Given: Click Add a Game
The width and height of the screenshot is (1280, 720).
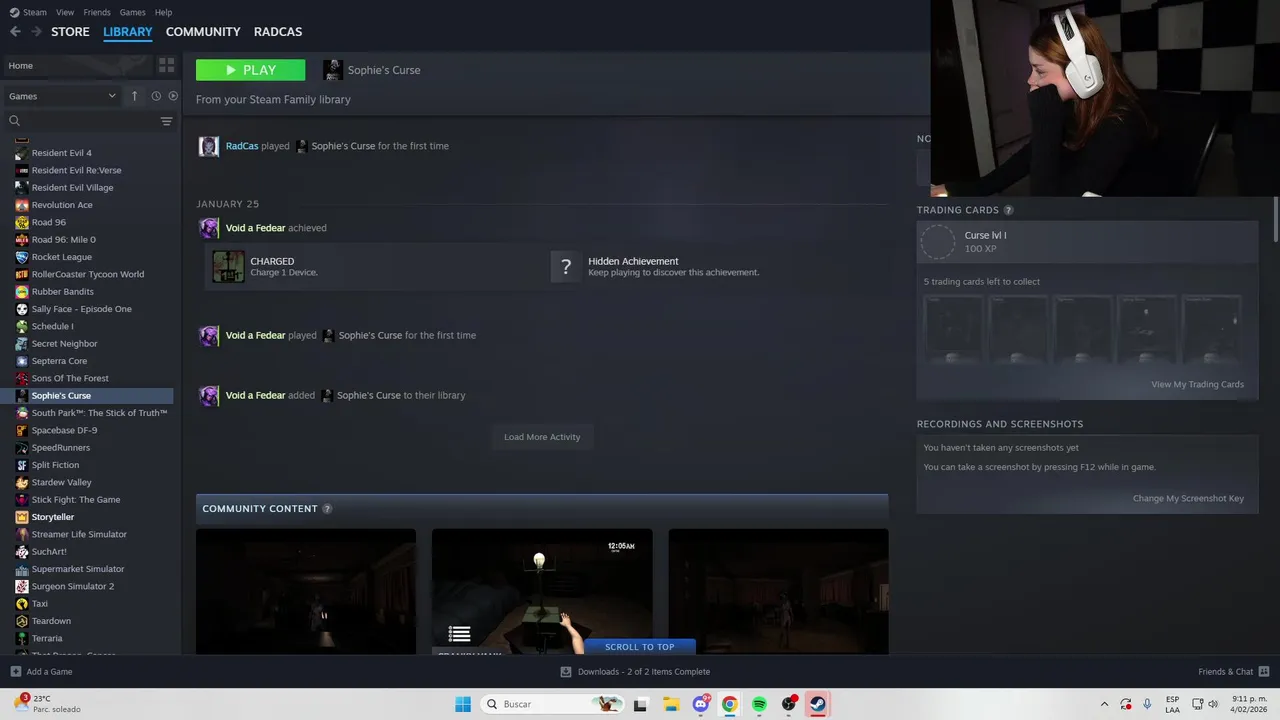Looking at the screenshot, I should pyautogui.click(x=41, y=672).
